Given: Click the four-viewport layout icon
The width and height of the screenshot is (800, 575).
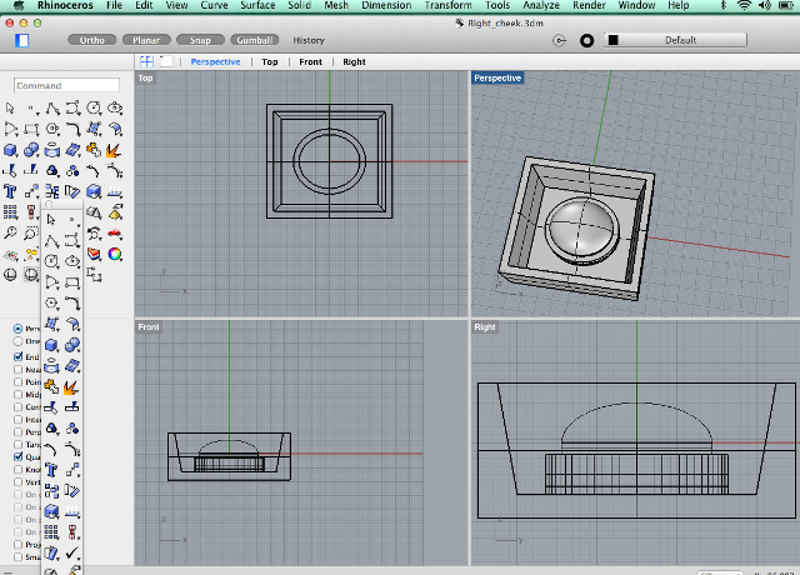Looking at the screenshot, I should (x=146, y=62).
